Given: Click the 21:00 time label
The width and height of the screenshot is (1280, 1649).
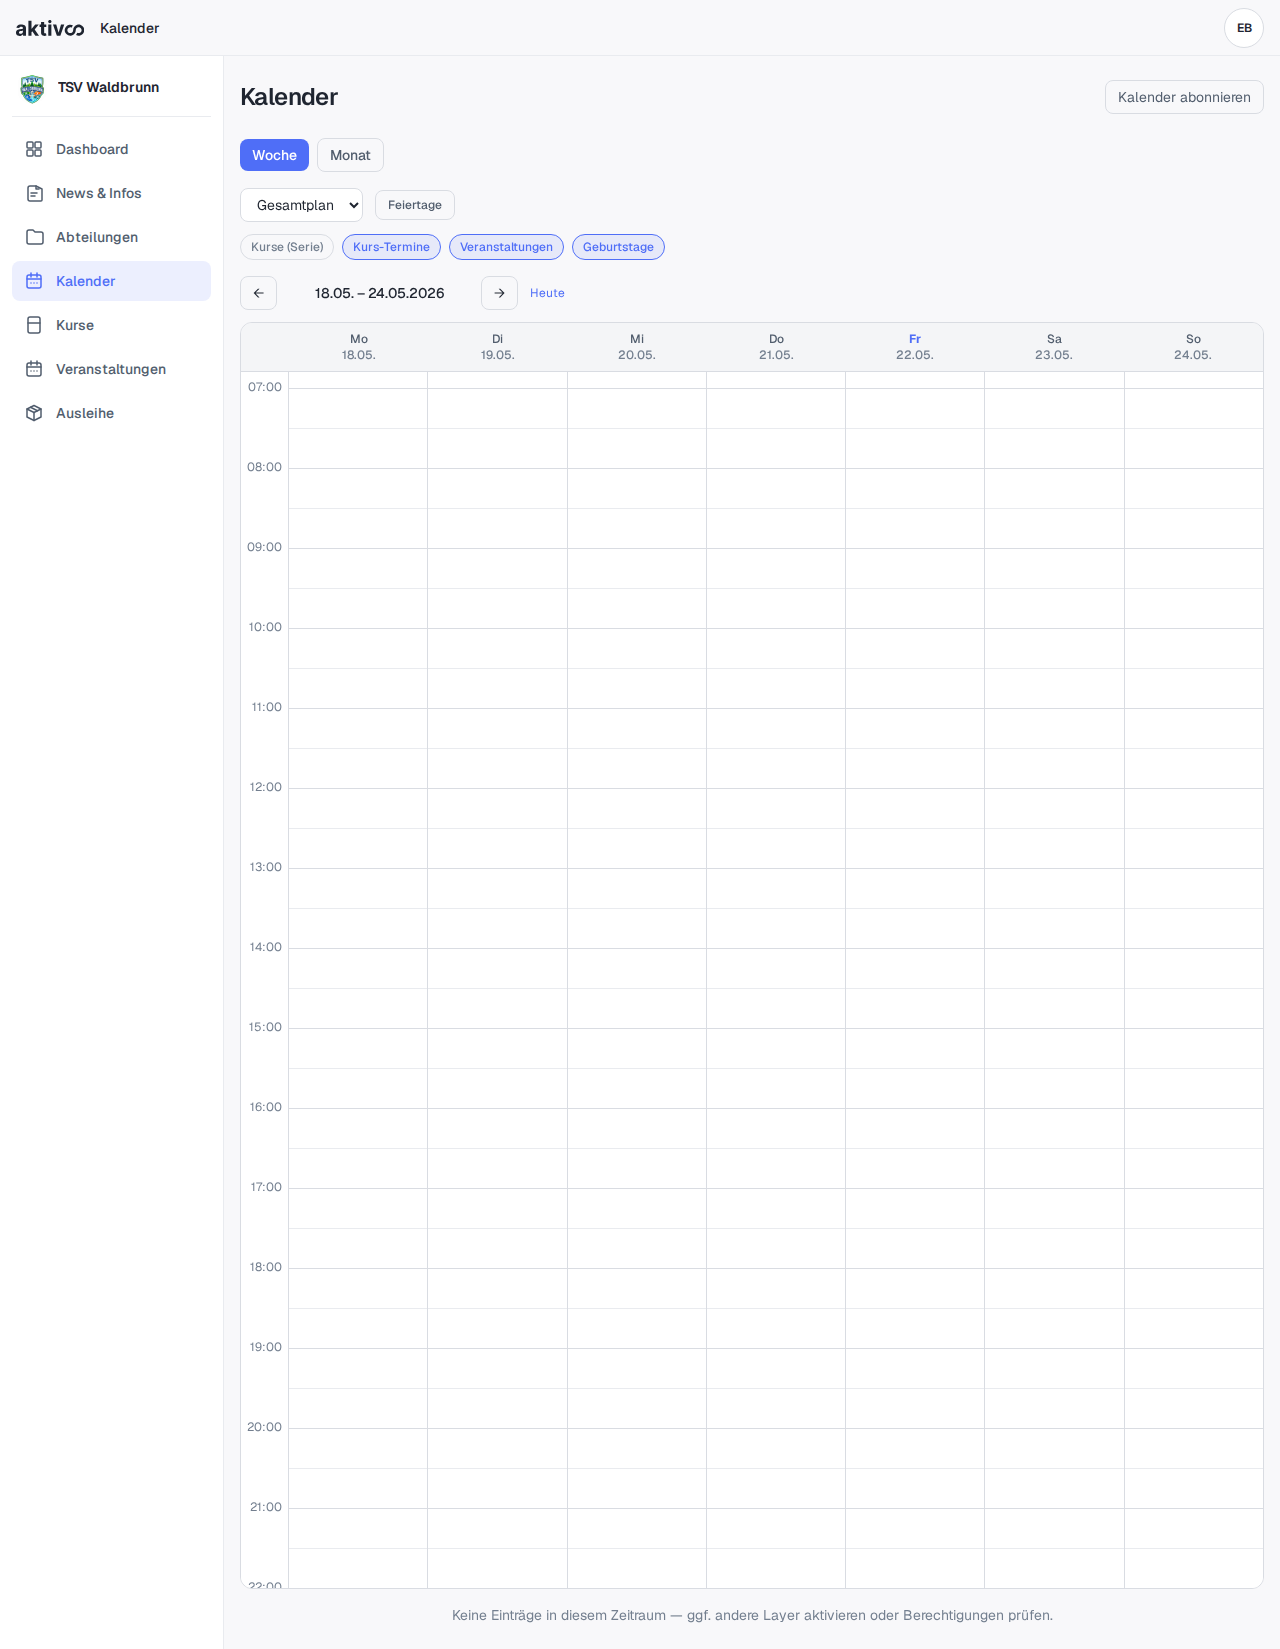Looking at the screenshot, I should tap(265, 1507).
